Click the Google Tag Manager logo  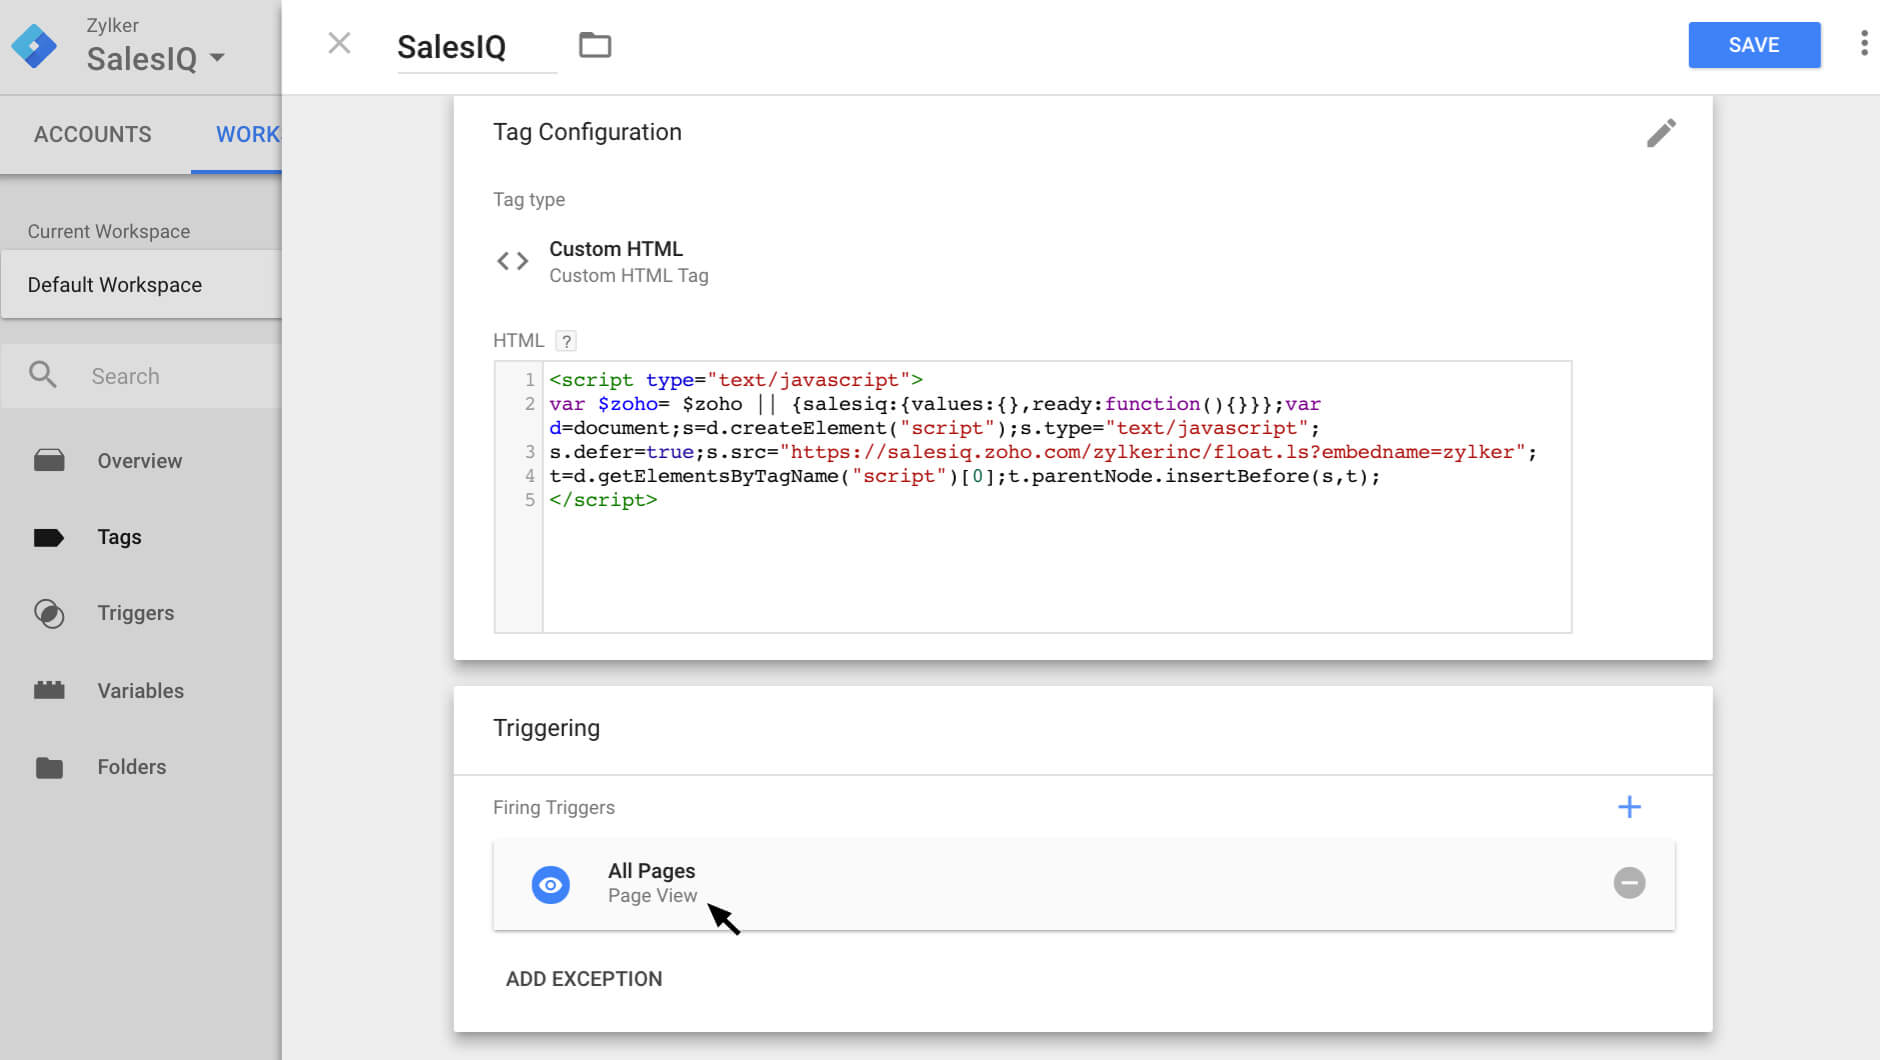[34, 46]
